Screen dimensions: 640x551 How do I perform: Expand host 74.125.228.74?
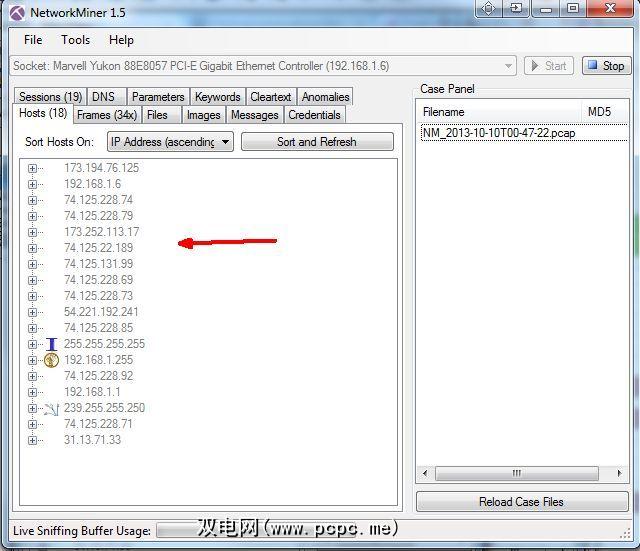[32, 200]
